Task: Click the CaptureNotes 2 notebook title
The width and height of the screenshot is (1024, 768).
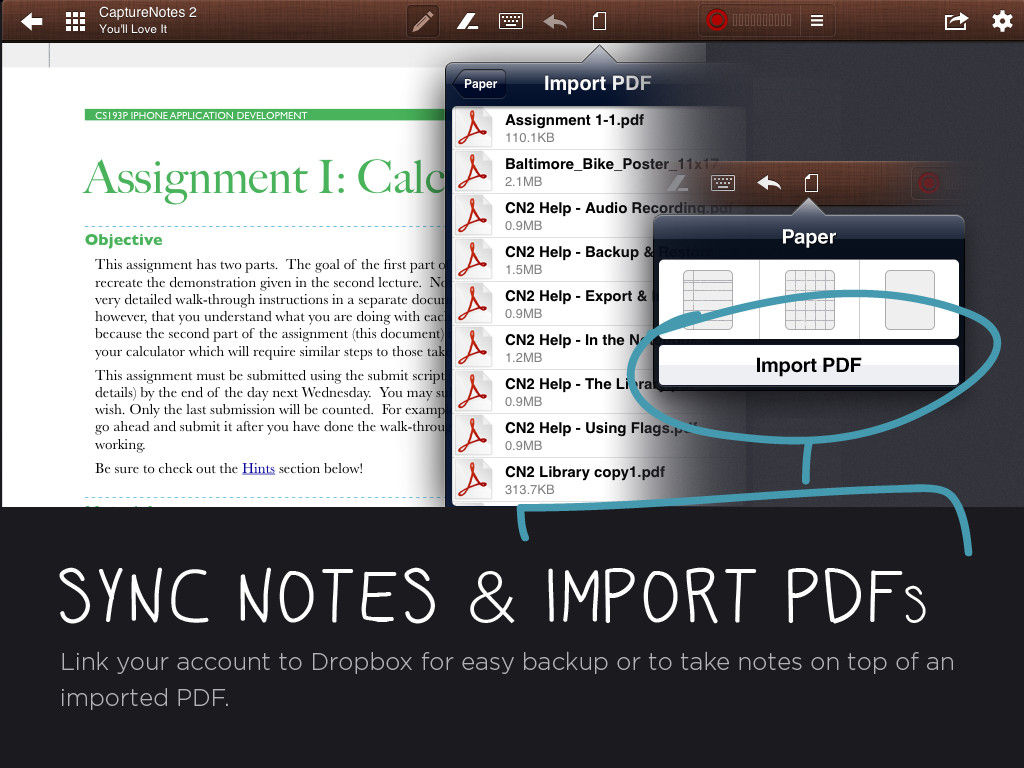Action: tap(148, 12)
